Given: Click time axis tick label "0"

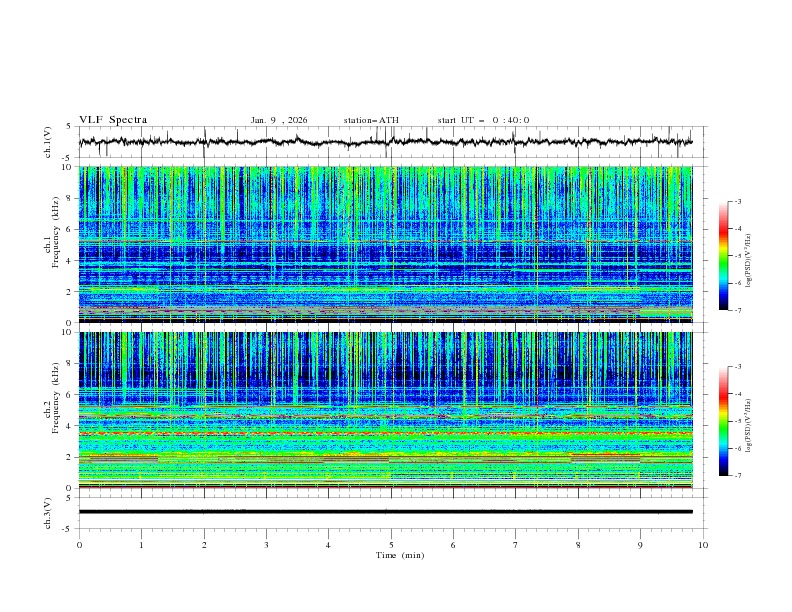Looking at the screenshot, I should [79, 545].
